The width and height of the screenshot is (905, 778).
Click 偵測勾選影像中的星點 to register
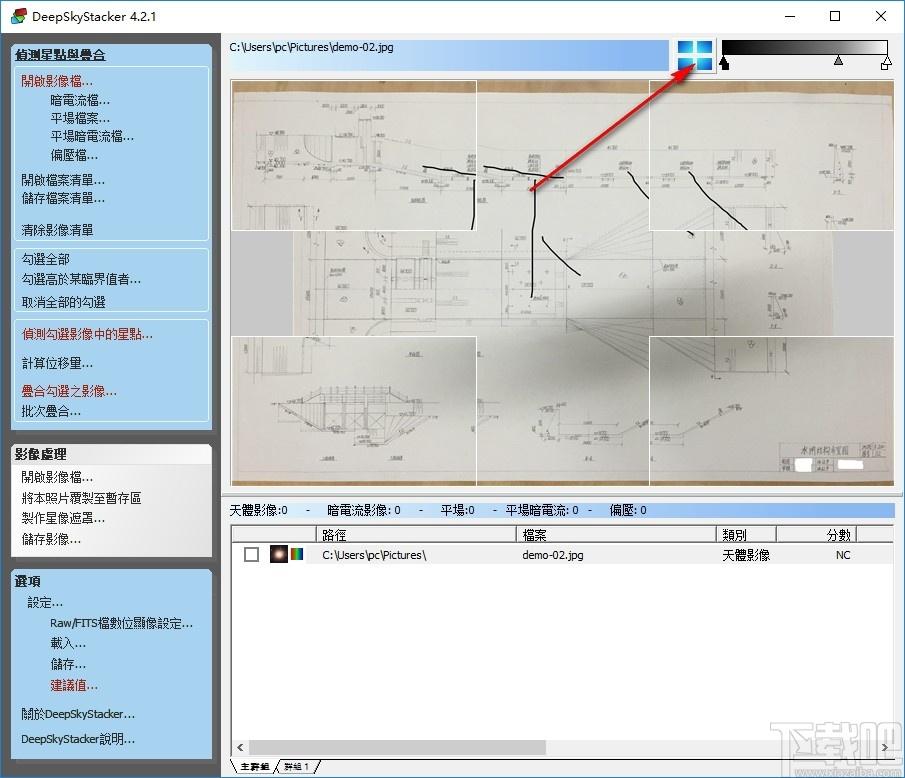click(x=87, y=334)
